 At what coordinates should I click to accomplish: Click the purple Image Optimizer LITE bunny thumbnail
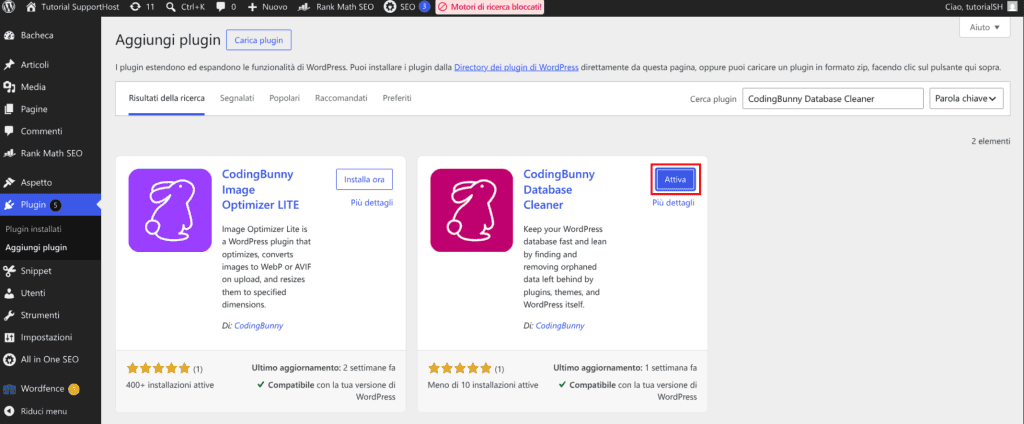pos(170,210)
